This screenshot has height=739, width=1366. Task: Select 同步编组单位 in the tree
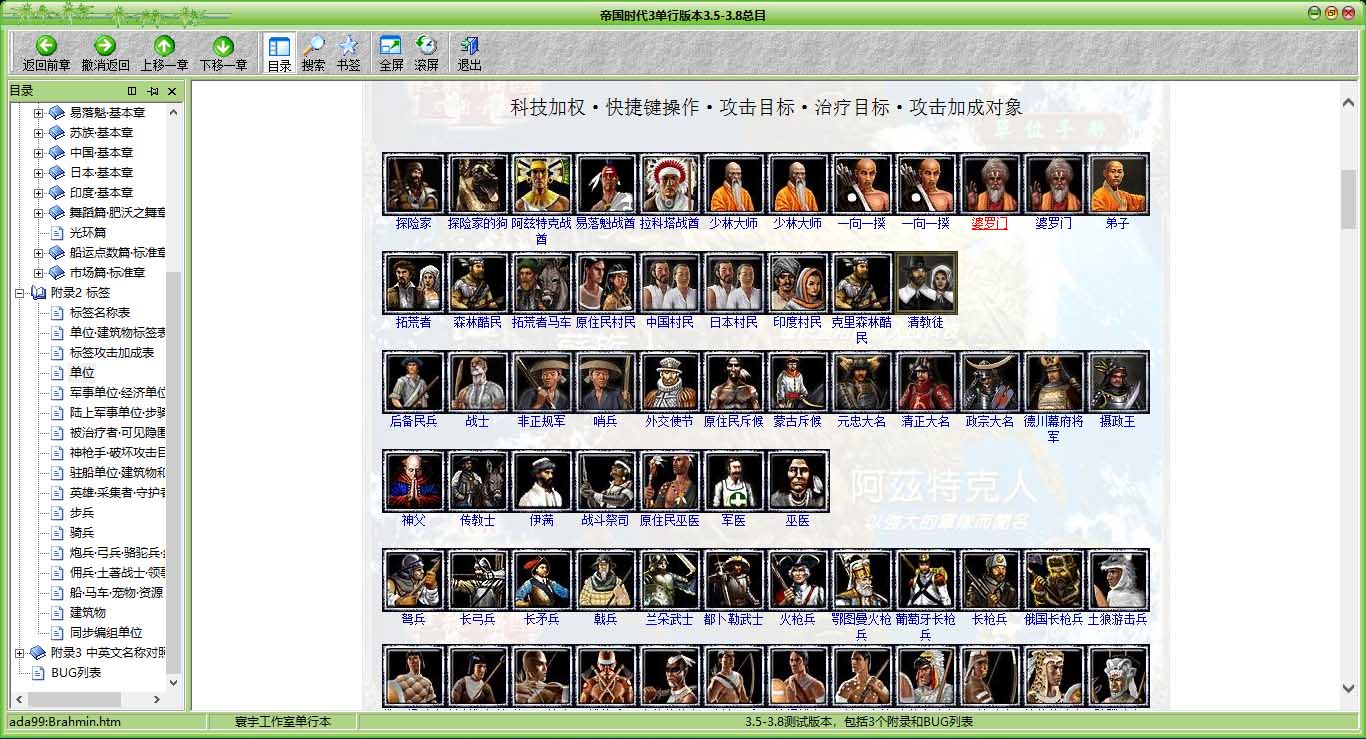[106, 632]
